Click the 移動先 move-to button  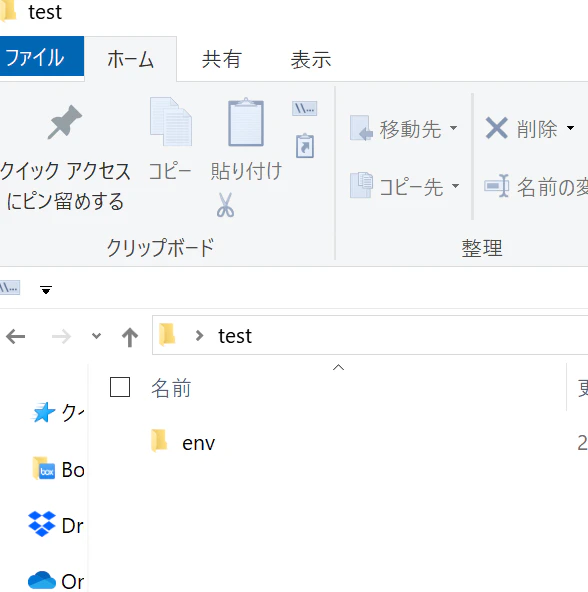[x=396, y=129]
